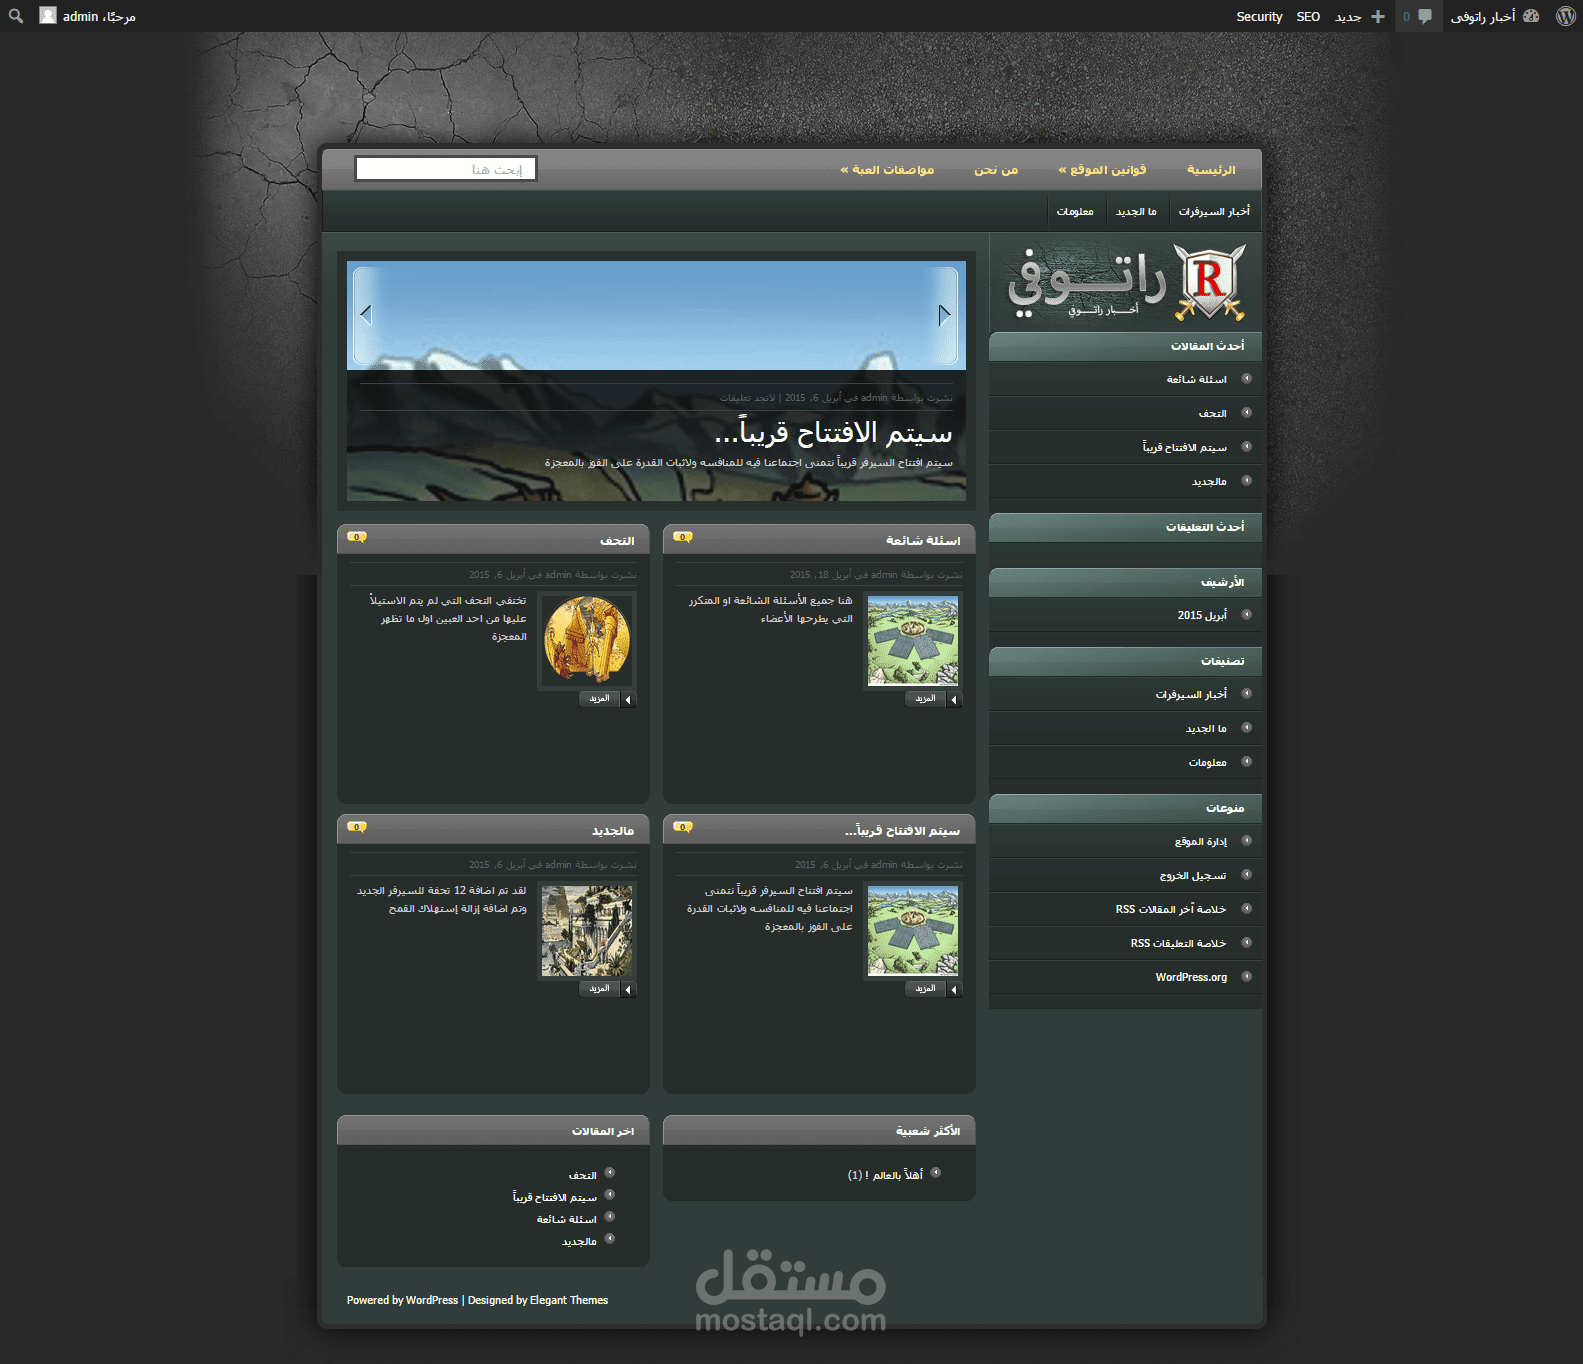Expand the قوانين الموقع menu
The height and width of the screenshot is (1364, 1583).
(x=1102, y=170)
